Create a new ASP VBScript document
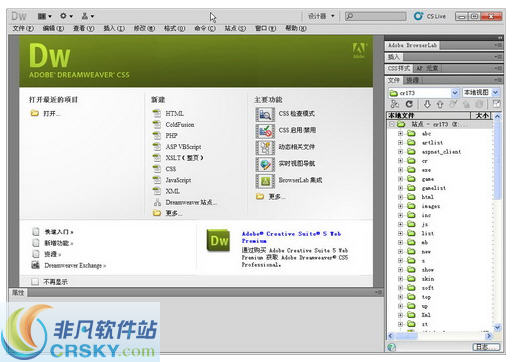This screenshot has height=362, width=514. click(x=183, y=147)
